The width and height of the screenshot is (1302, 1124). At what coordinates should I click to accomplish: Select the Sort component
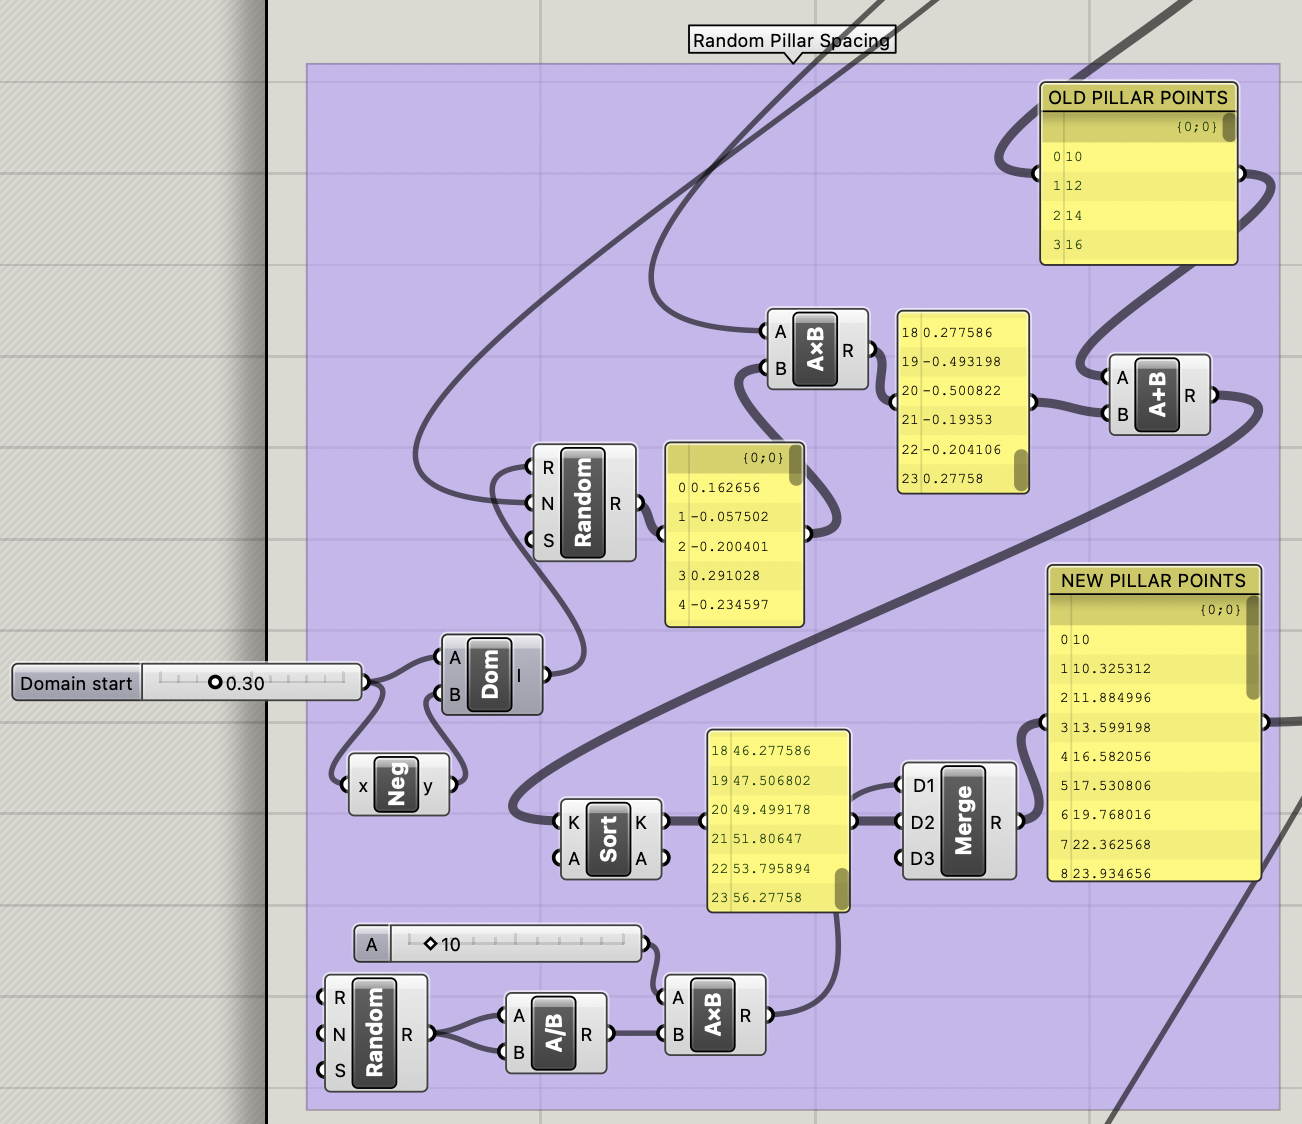click(609, 839)
